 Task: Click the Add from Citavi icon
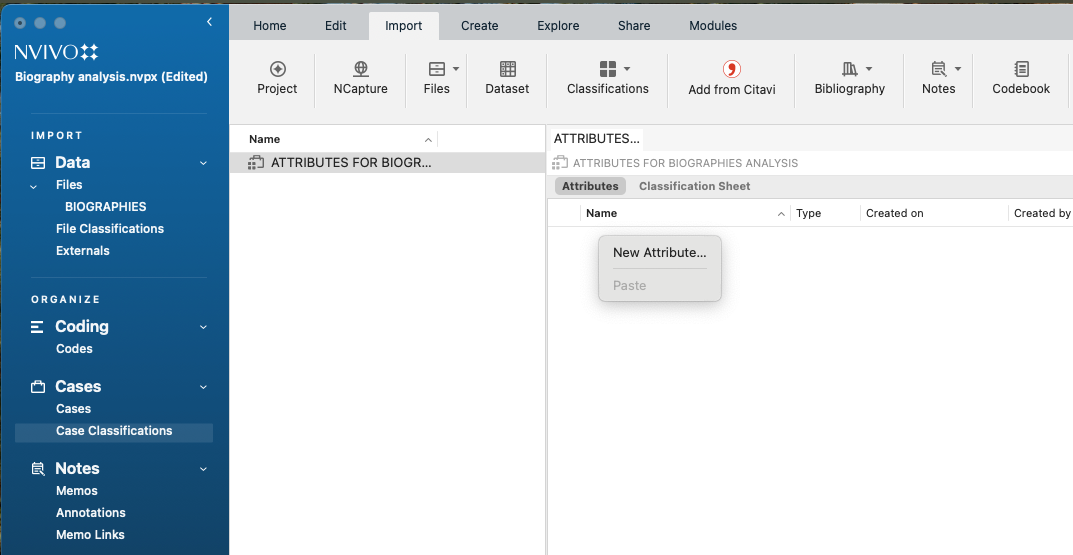coord(731,69)
